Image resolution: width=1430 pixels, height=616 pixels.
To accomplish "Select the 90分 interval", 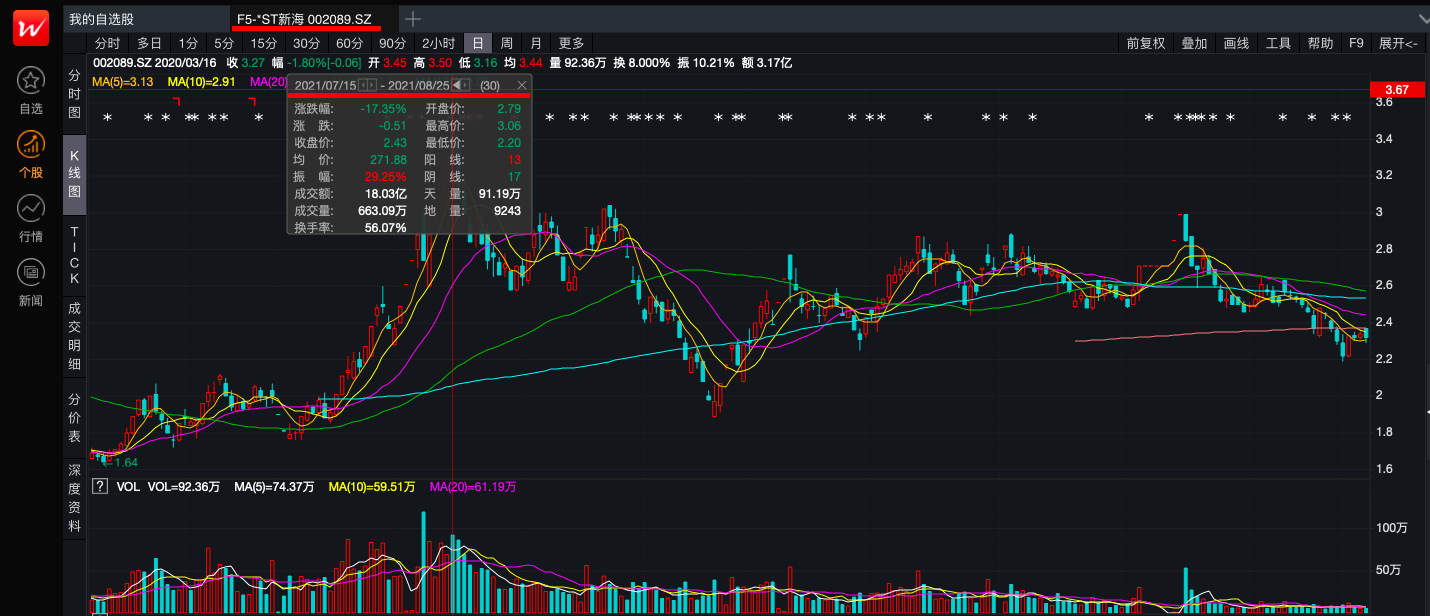I will click(x=393, y=43).
